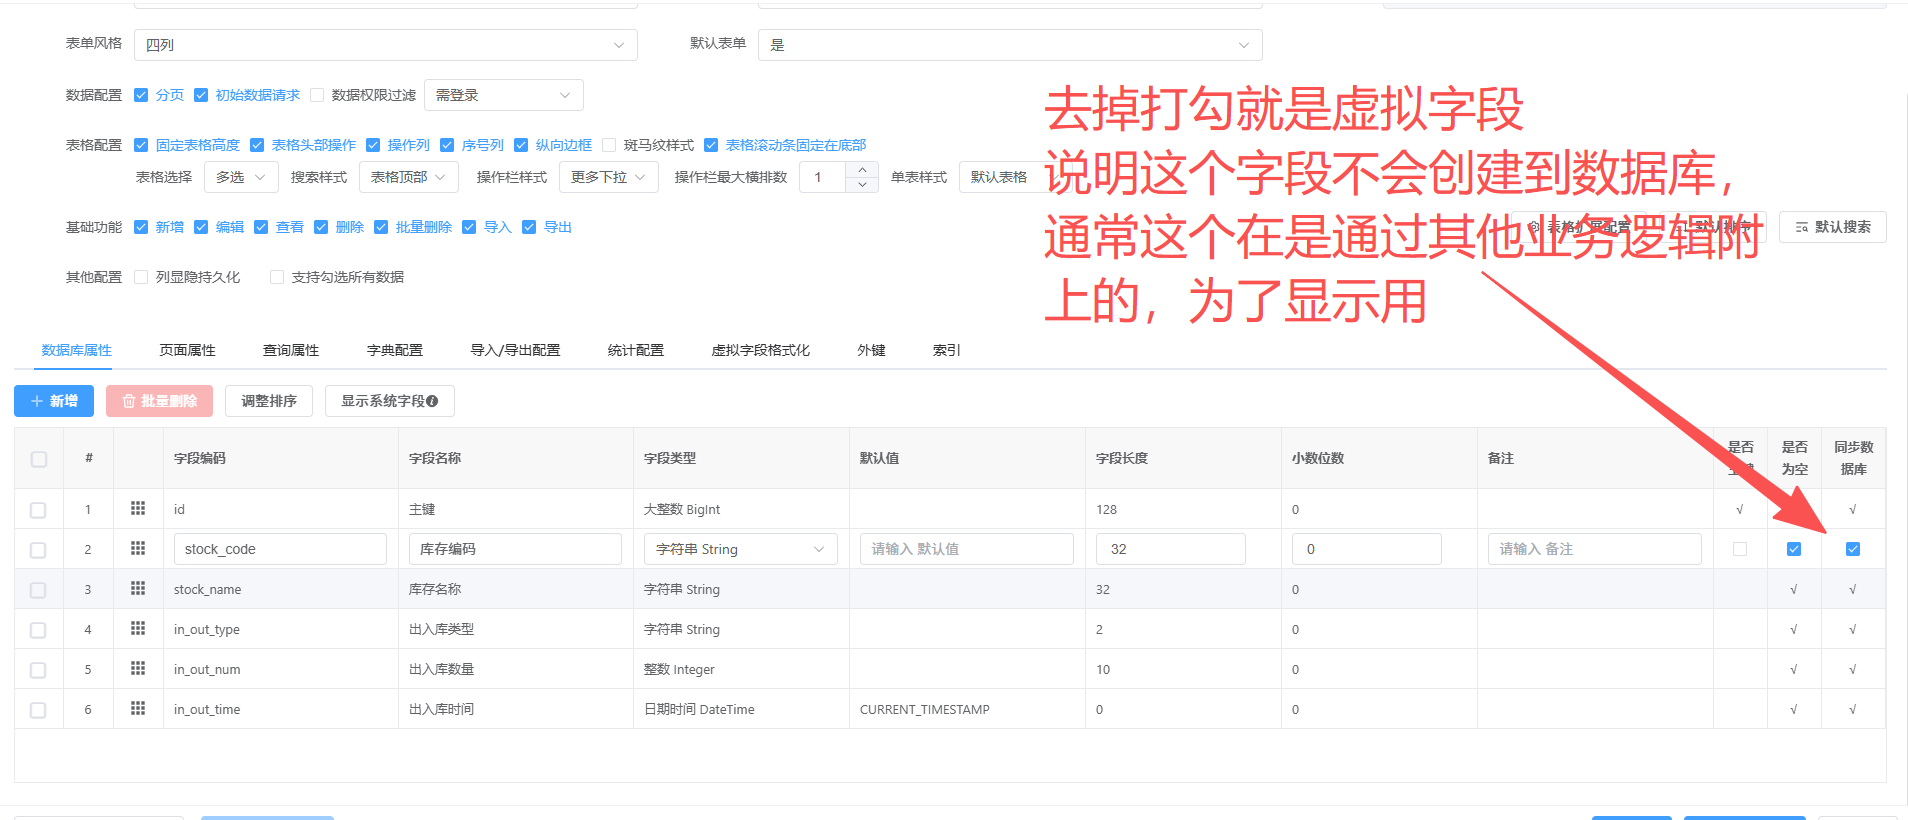Click the blue 新增 button

(54, 401)
